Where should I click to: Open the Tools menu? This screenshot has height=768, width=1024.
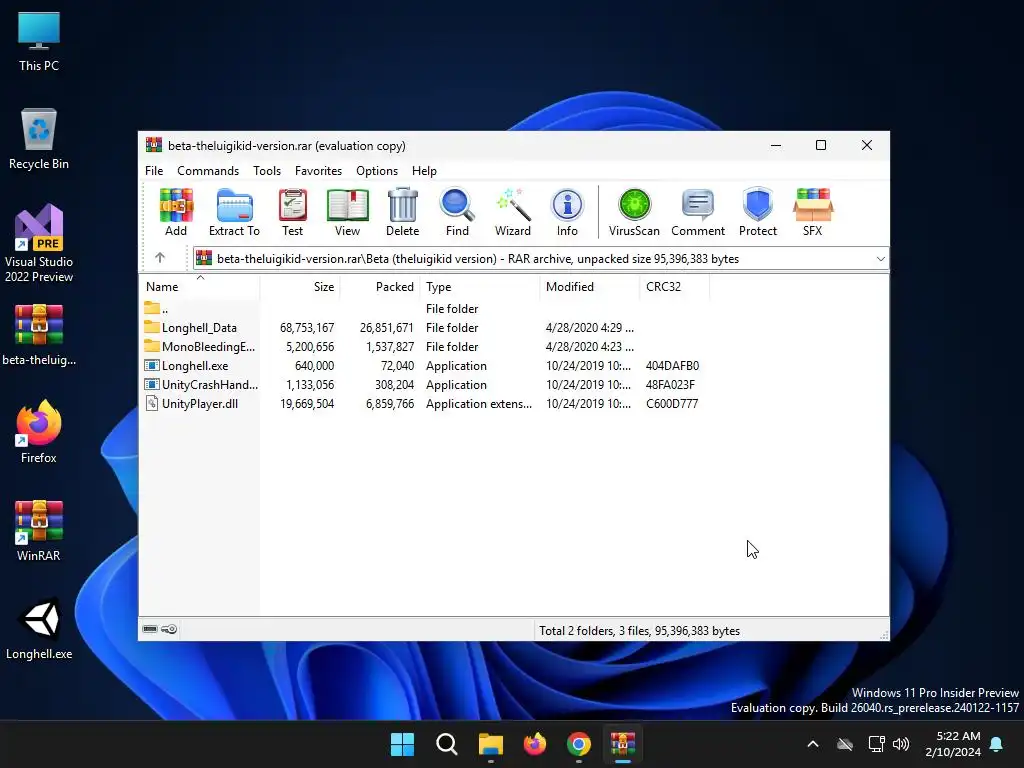point(267,170)
